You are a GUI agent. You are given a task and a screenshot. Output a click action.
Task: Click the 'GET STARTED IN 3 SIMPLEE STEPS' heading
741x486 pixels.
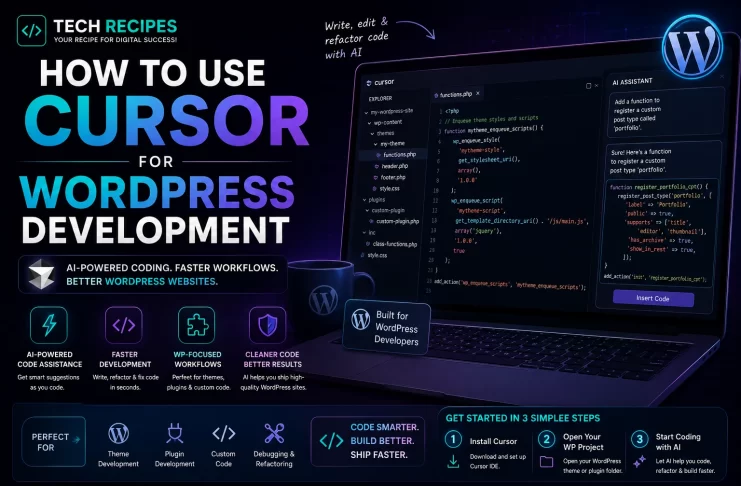point(523,418)
